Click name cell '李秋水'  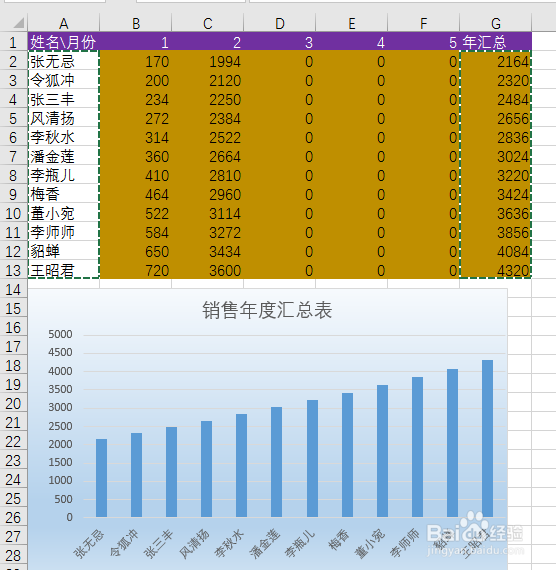tap(64, 137)
